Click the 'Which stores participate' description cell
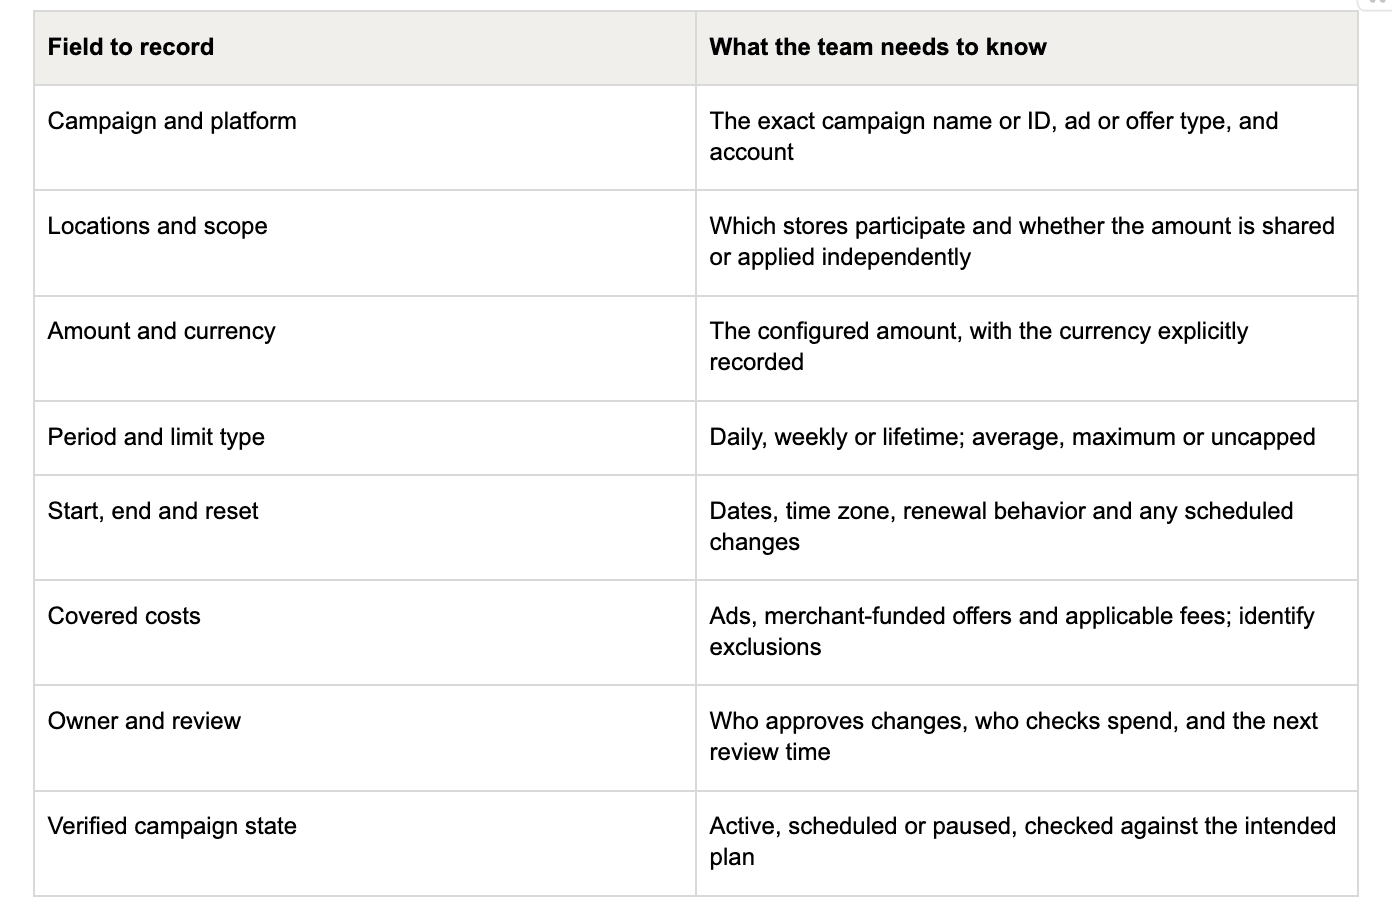 pos(1027,243)
